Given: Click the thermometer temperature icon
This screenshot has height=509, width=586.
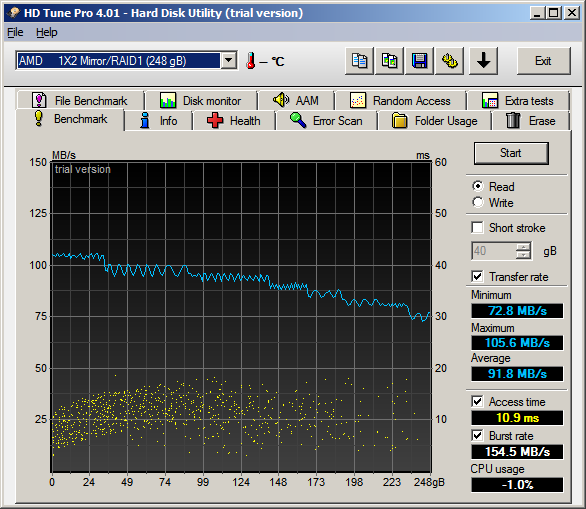Looking at the screenshot, I should pyautogui.click(x=250, y=61).
